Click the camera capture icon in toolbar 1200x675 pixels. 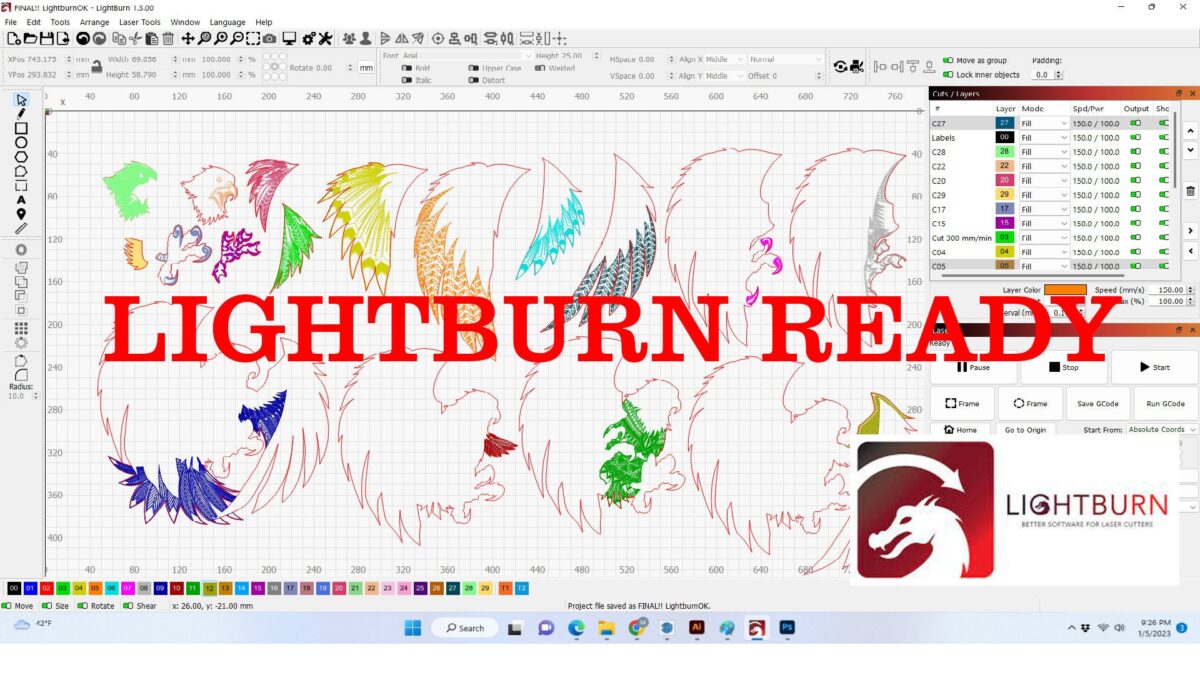(270, 39)
